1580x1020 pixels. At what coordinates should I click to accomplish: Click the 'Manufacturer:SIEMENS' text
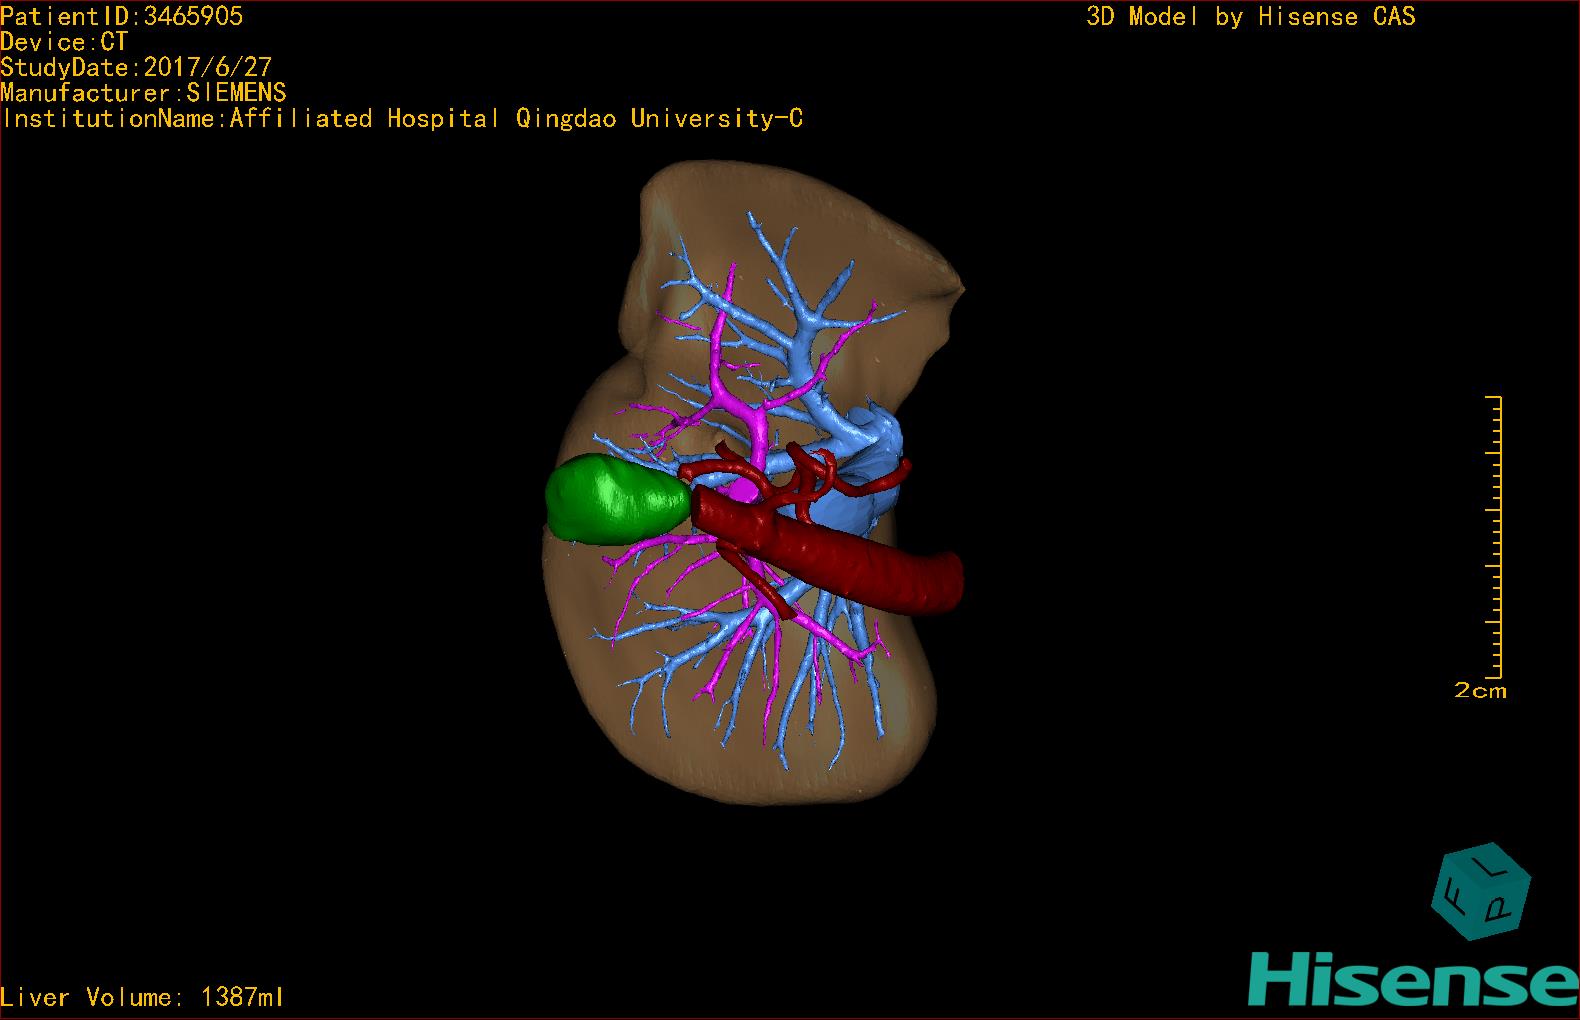click(x=144, y=93)
